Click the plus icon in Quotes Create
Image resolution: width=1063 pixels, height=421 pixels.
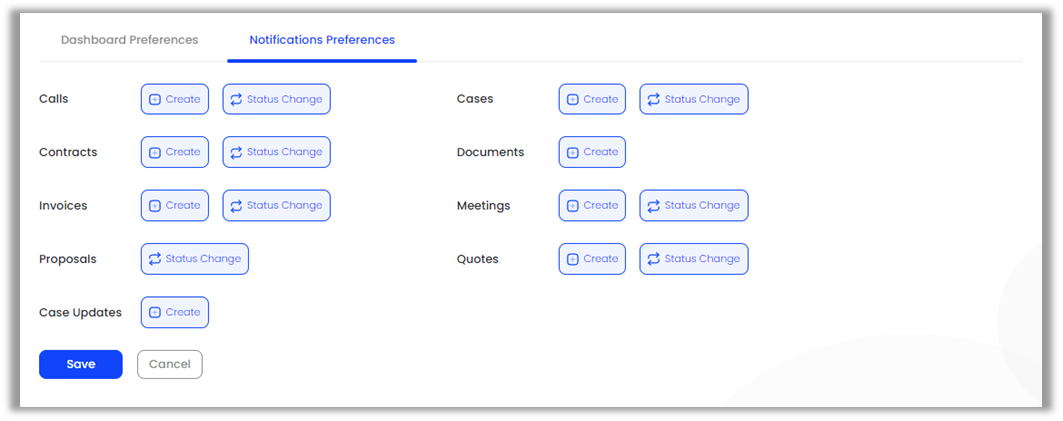click(572, 259)
